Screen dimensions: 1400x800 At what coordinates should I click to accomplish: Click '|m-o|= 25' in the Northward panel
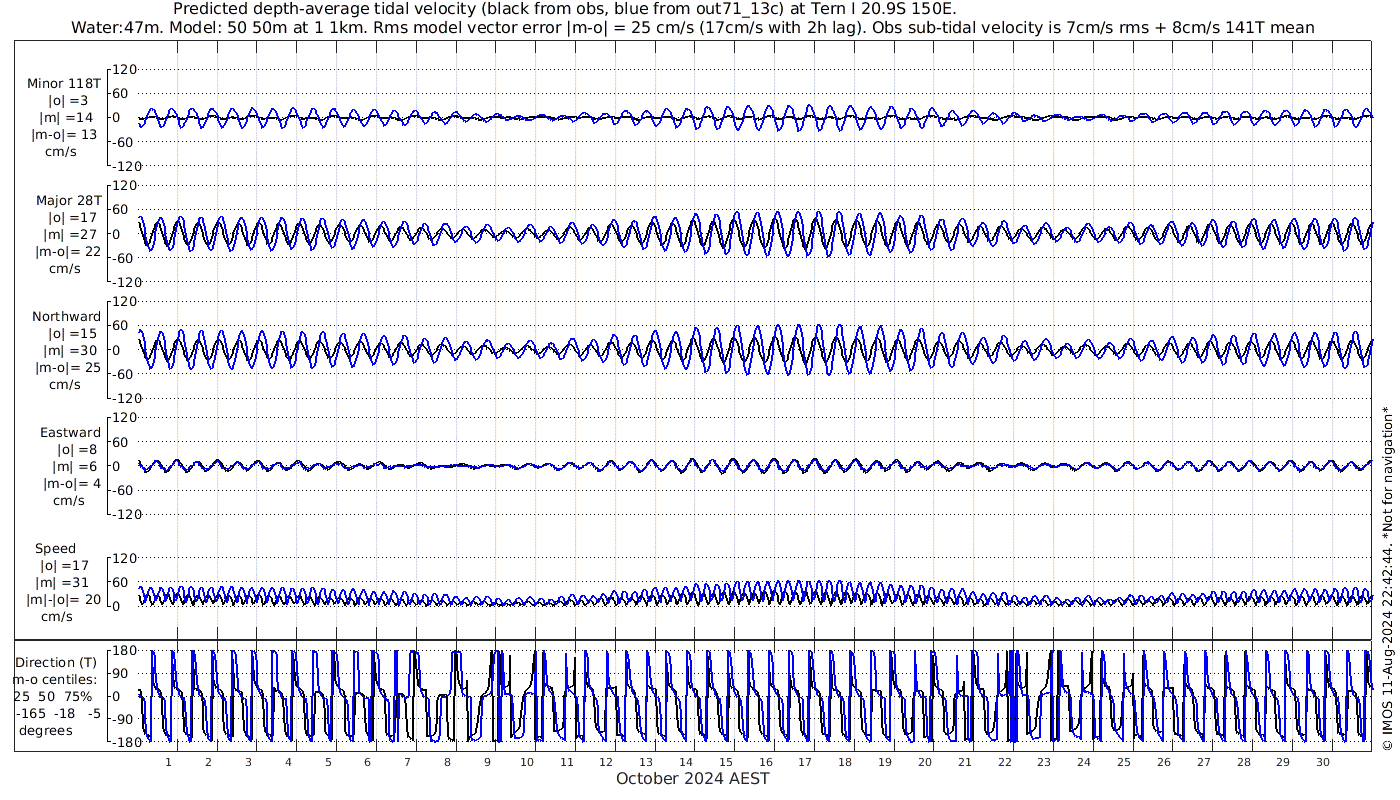(68, 367)
